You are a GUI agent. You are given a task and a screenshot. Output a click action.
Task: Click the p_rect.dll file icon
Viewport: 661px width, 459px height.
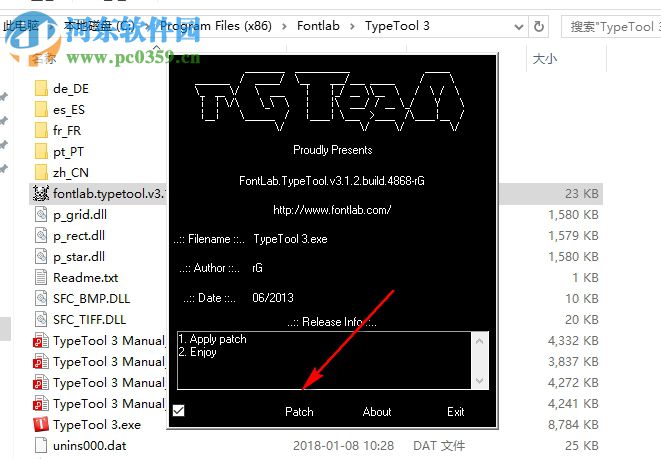[x=41, y=236]
